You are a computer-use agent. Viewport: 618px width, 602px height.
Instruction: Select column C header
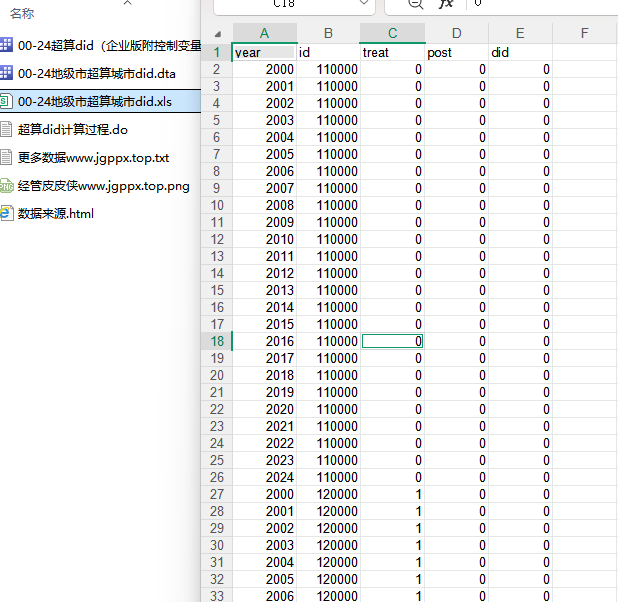393,33
